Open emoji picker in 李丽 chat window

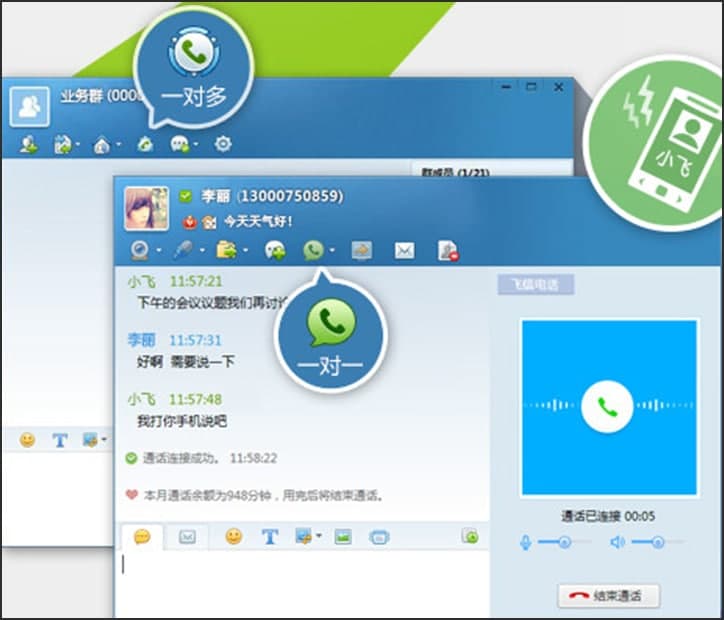point(234,536)
